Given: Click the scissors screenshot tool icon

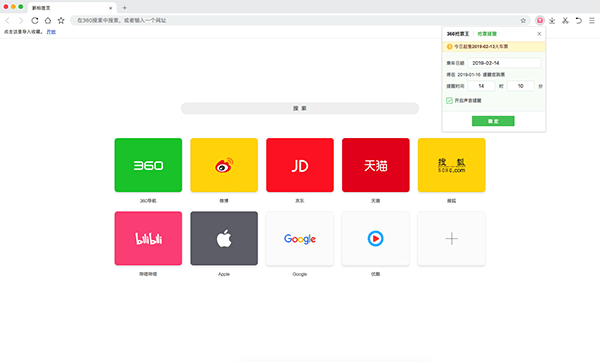Looking at the screenshot, I should [565, 21].
